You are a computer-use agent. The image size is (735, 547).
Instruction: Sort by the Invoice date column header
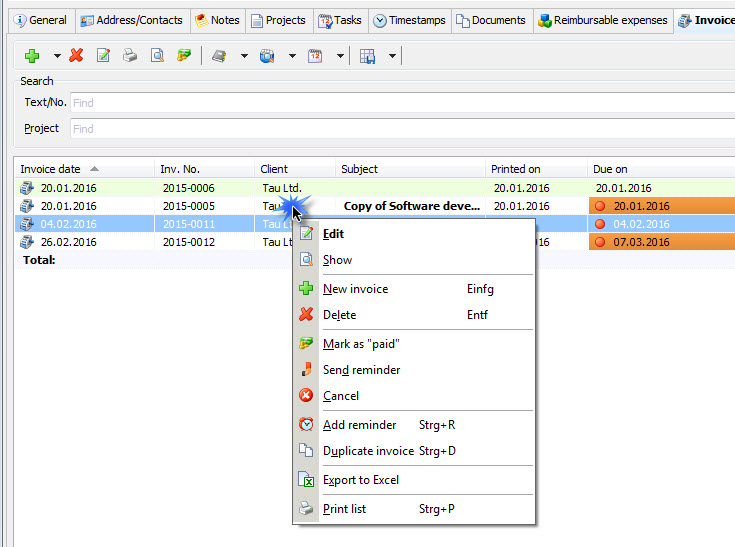click(51, 169)
